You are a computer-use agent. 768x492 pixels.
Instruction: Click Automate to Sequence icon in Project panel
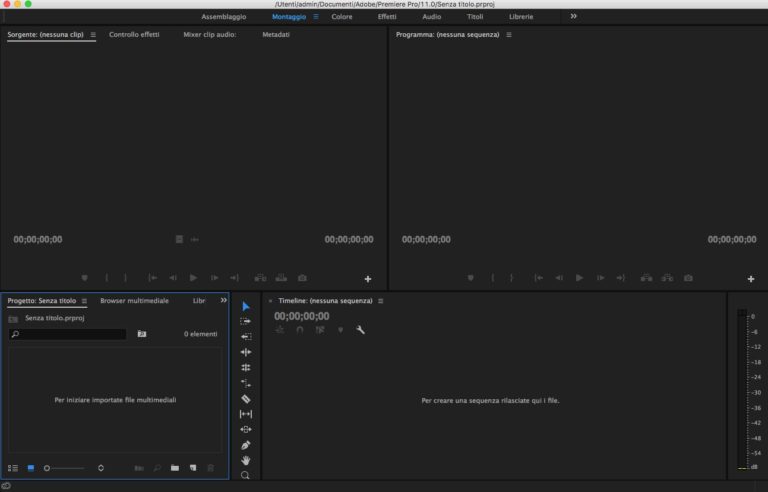coord(139,468)
